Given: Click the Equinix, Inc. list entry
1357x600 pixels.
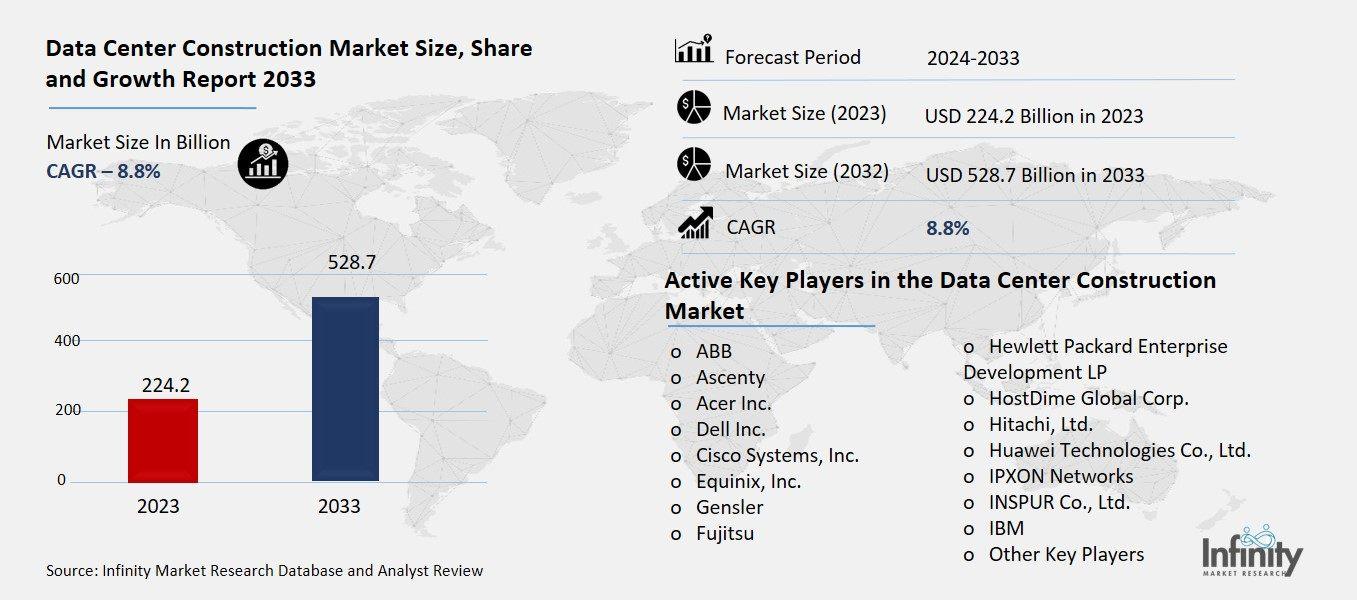Looking at the screenshot, I should point(748,482).
